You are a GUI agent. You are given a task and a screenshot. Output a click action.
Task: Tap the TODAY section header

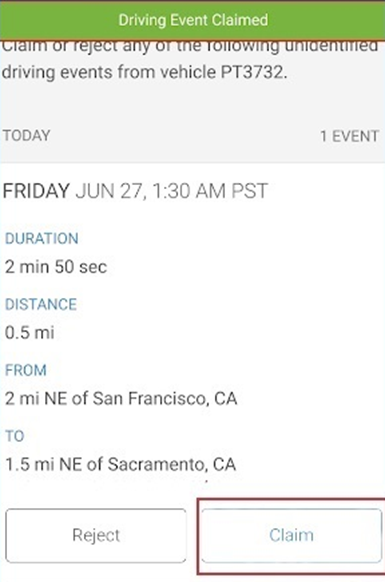click(x=26, y=135)
